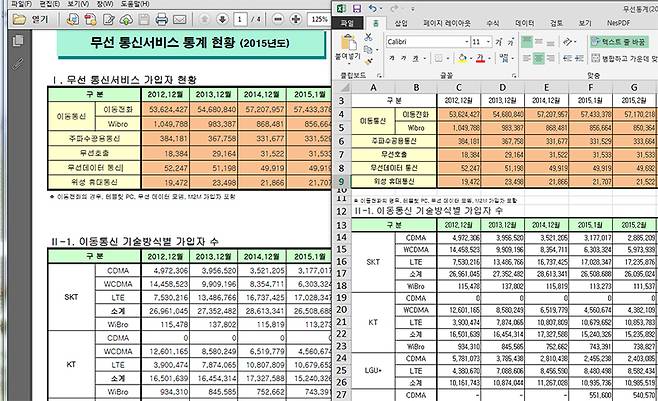This screenshot has width=658, height=401.
Task: Click the format painter brush icon
Action: (x=368, y=62)
